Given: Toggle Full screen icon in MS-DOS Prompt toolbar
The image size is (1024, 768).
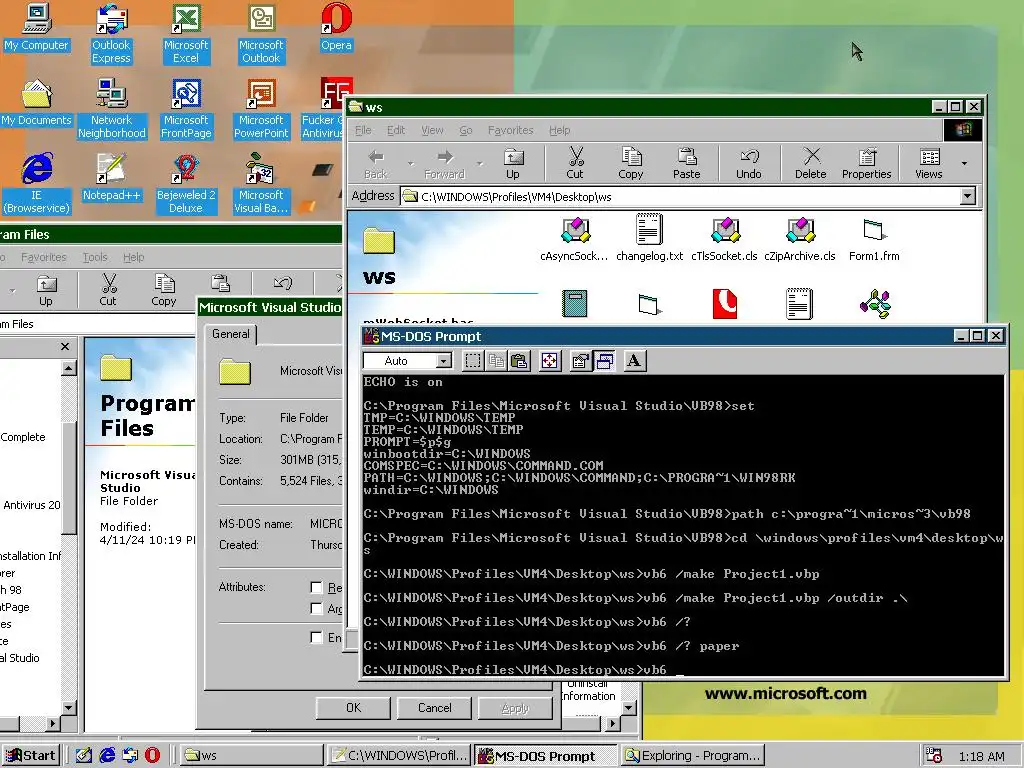Looking at the screenshot, I should point(550,361).
